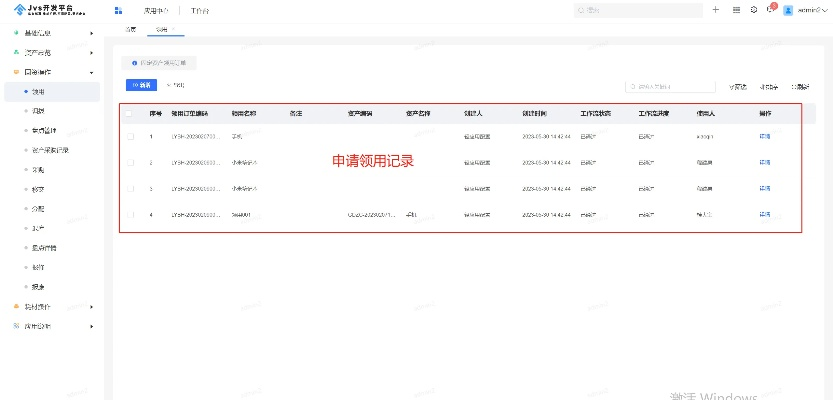833x400 pixels.
Task: Click the orange 耗材 sidebar icon
Action: point(16,307)
